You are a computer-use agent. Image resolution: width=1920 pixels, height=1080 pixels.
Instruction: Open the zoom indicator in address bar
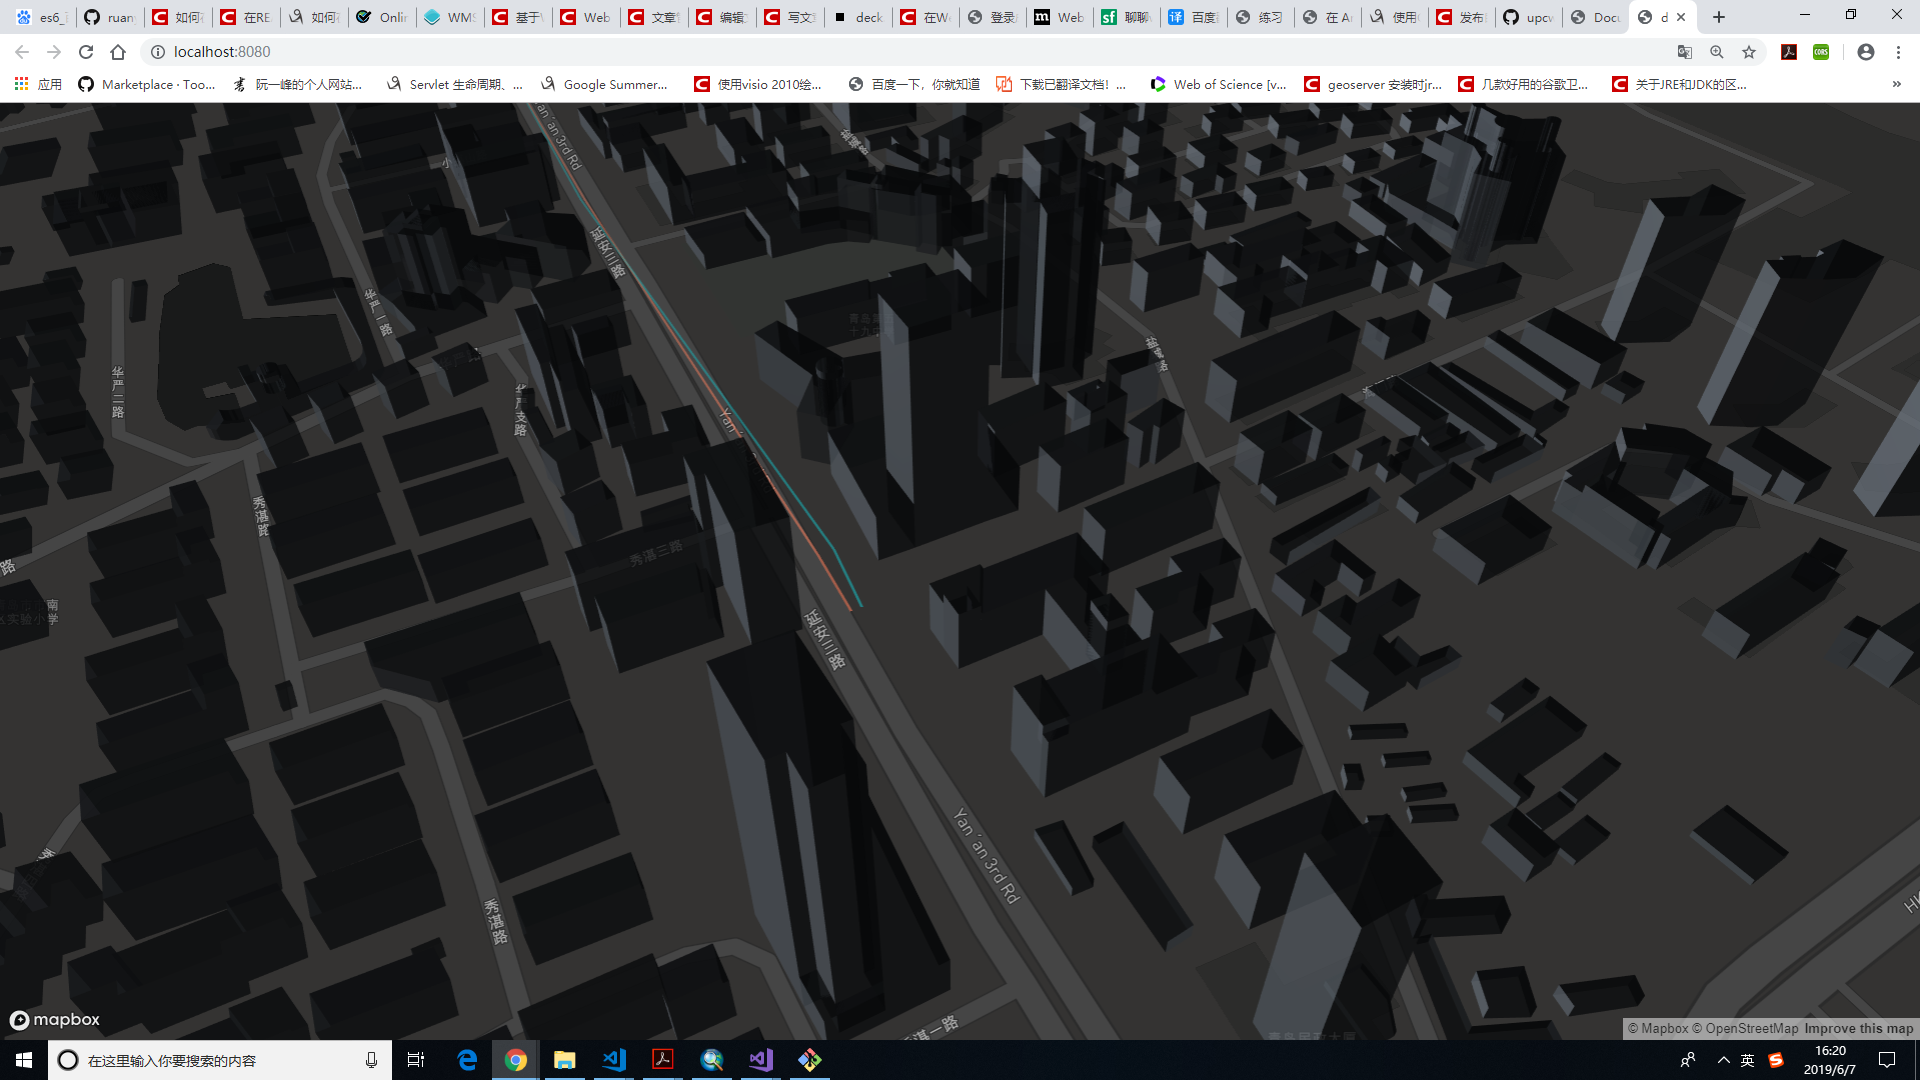(x=1717, y=52)
